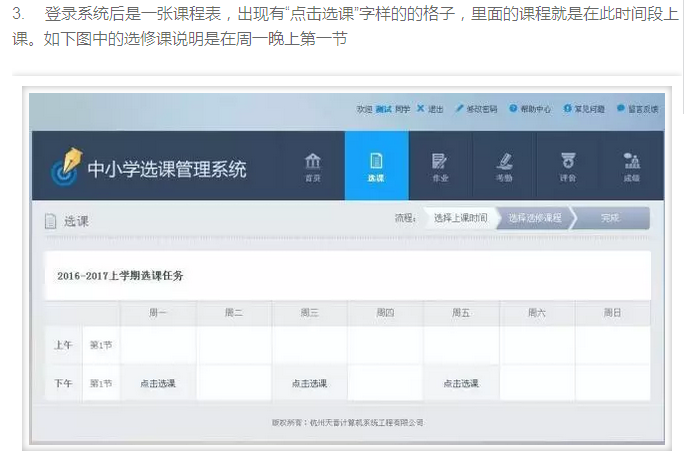Viewport: 684px width, 454px height.
Task: Click 点击选课 under 周三 afternoon
Action: tap(309, 383)
